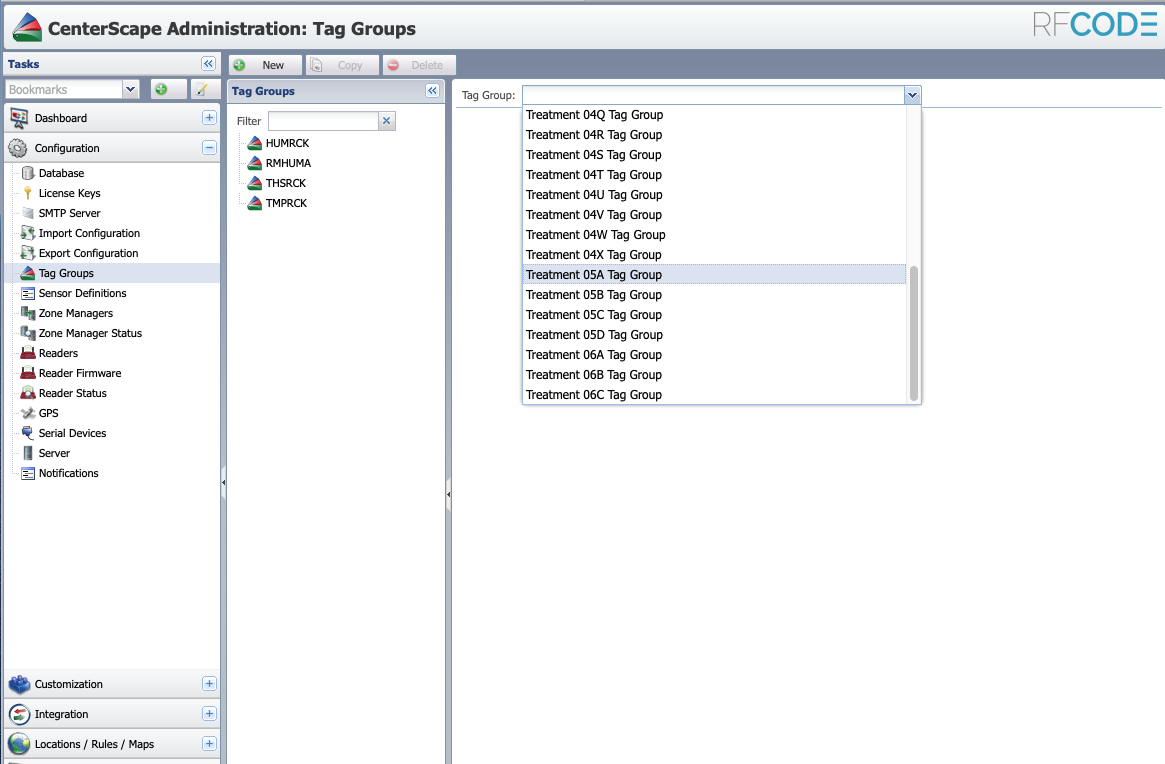This screenshot has width=1165, height=764.
Task: Click the add bookmark green plus icon
Action: [x=161, y=89]
